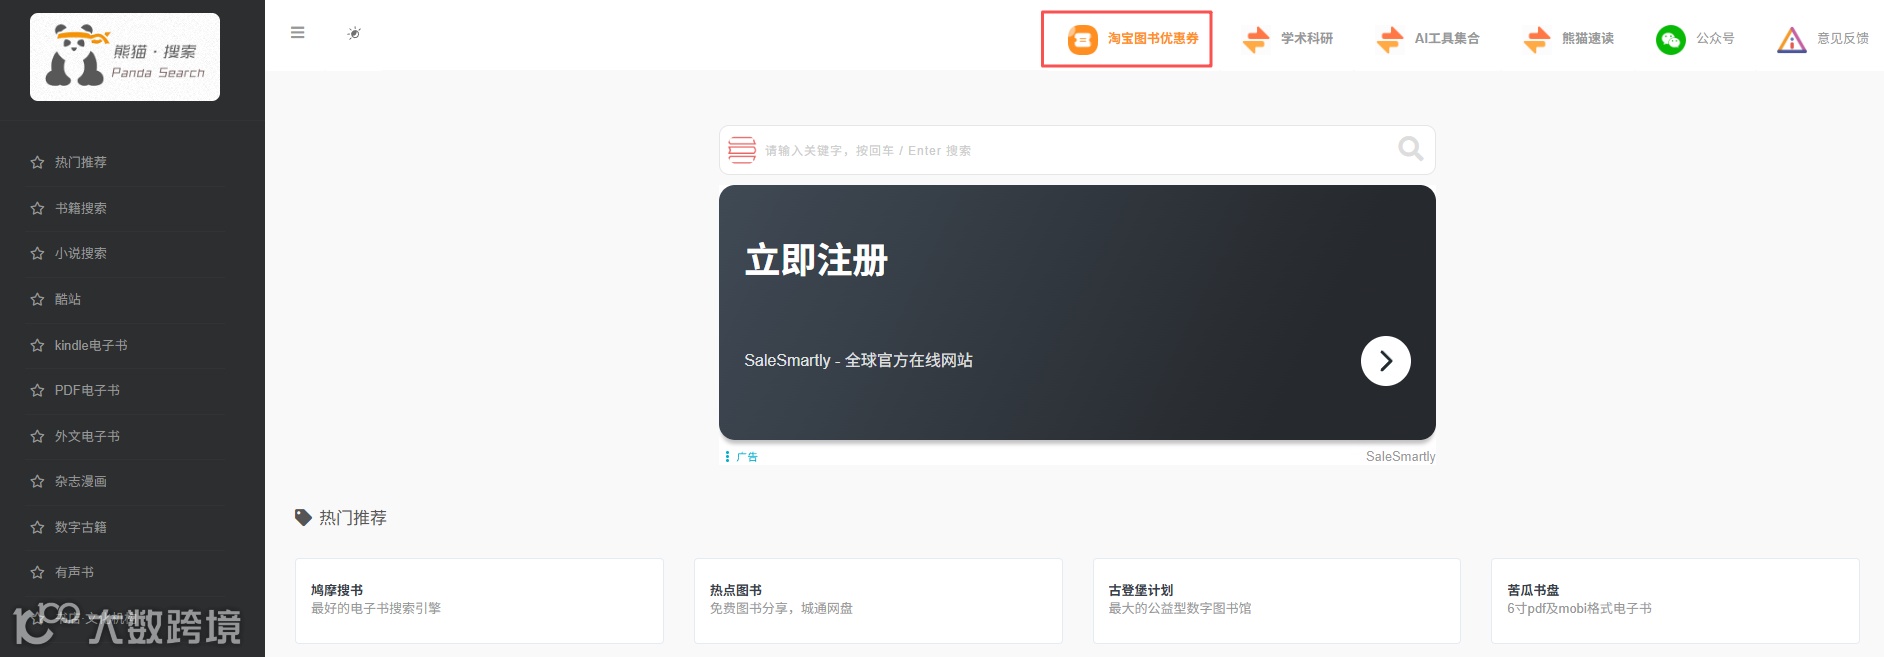The image size is (1884, 657).
Task: Click the red search-engine switch icon
Action: [x=742, y=150]
